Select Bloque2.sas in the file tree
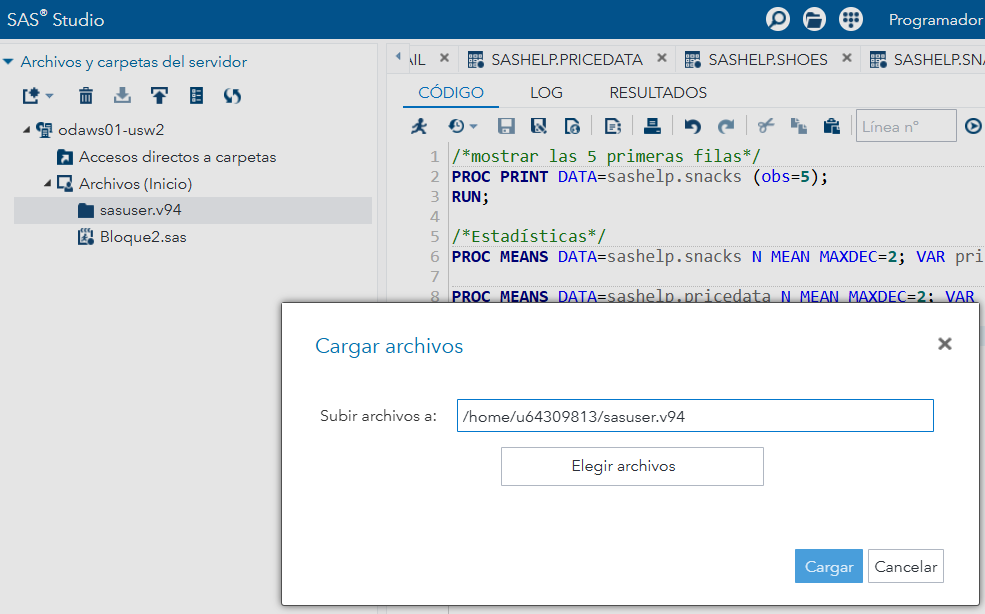Image resolution: width=985 pixels, height=614 pixels. coord(142,237)
